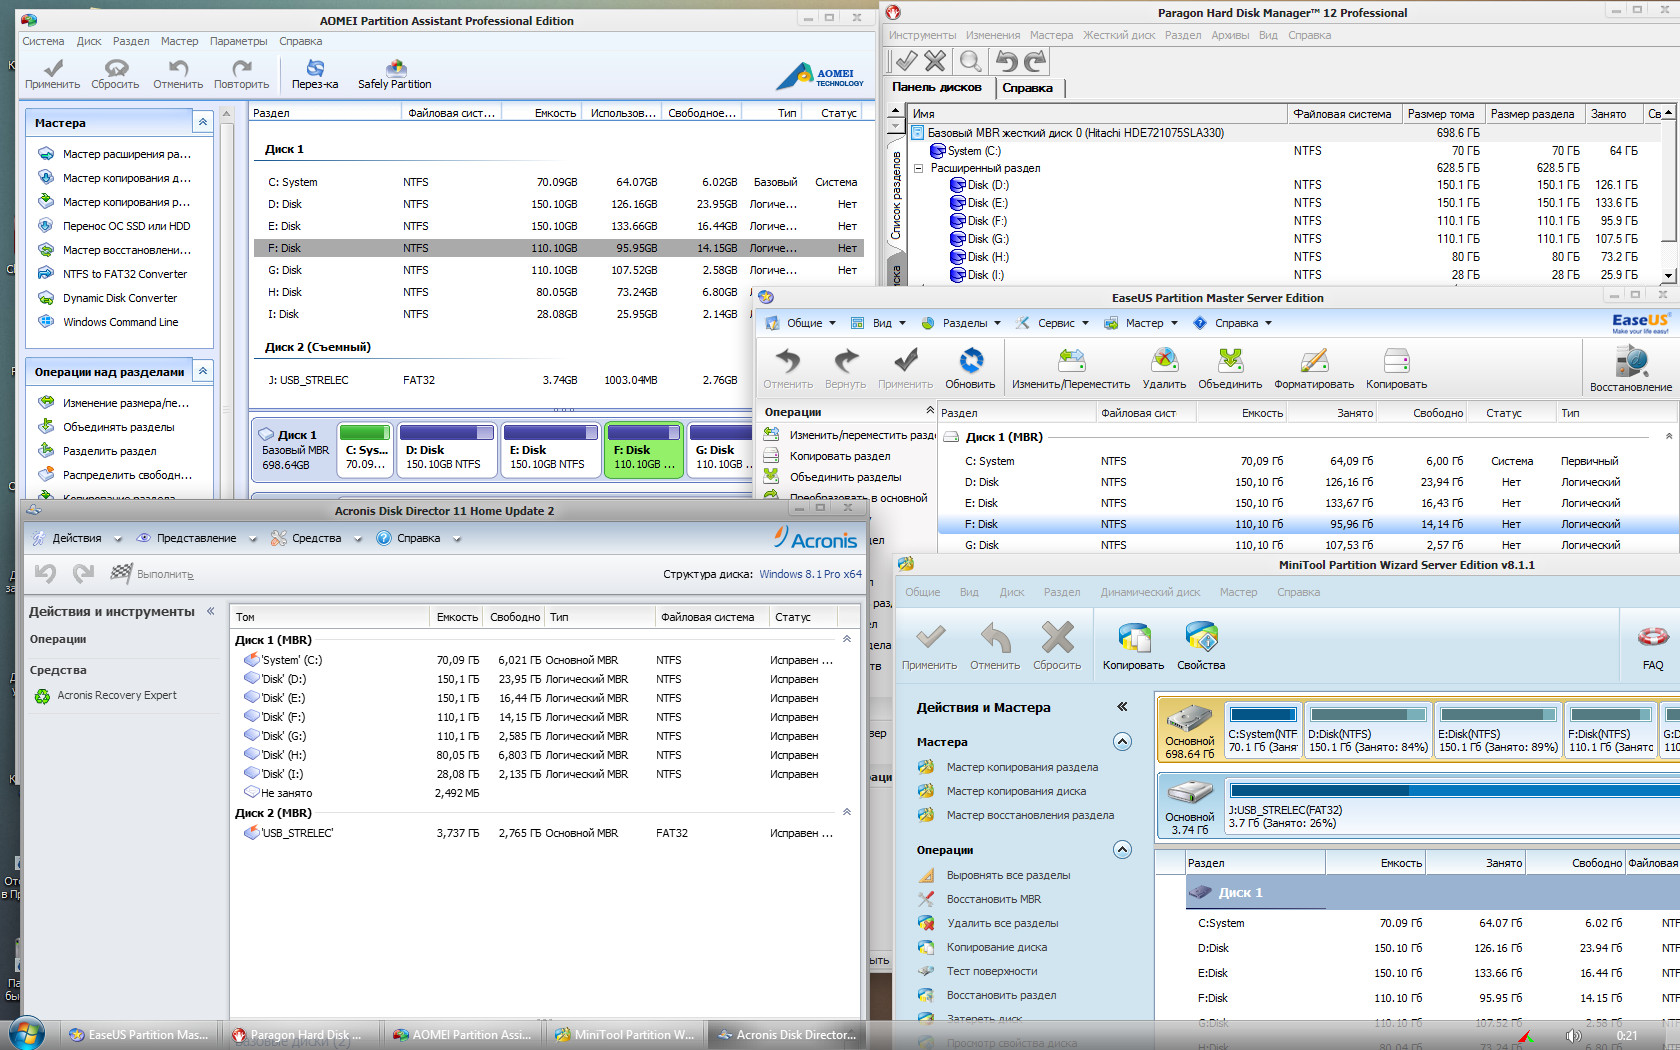Image resolution: width=1680 pixels, height=1050 pixels.
Task: Select AOMEI F: Disk green partition block
Action: click(644, 449)
